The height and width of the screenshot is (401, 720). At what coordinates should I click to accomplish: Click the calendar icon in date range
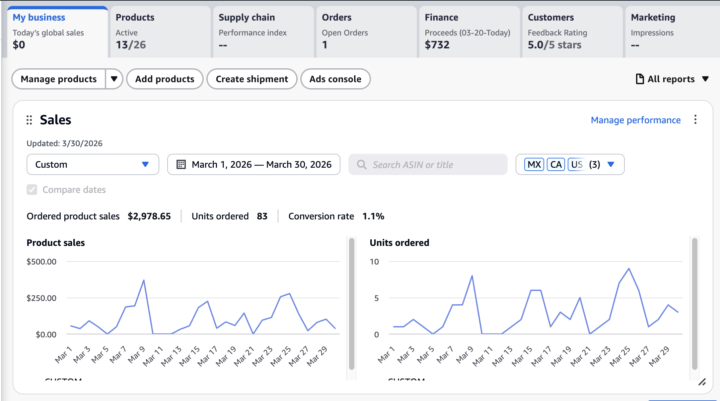pyautogui.click(x=181, y=164)
